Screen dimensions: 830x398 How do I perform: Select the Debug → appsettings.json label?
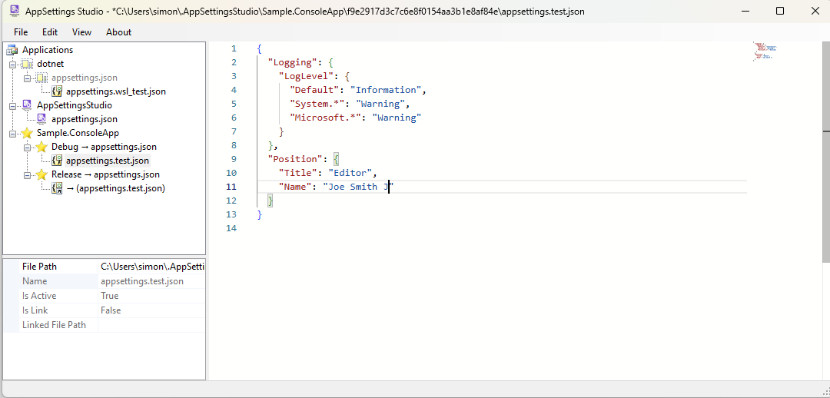(104, 147)
